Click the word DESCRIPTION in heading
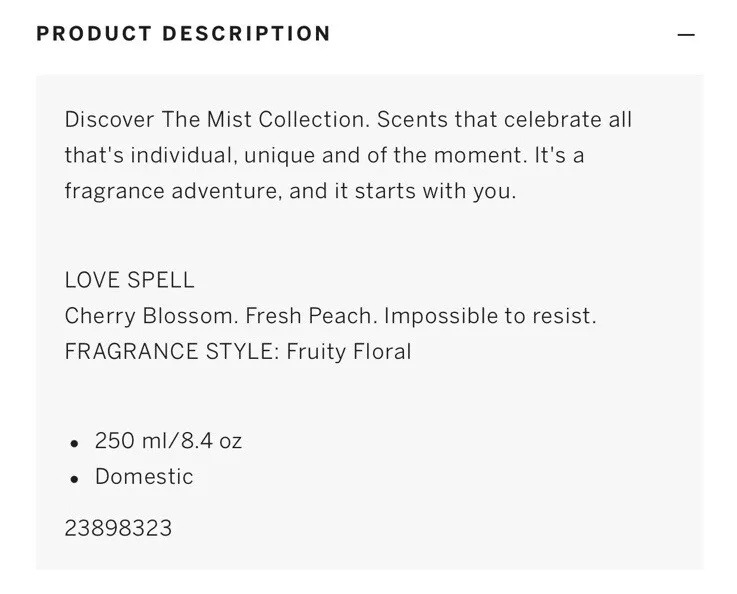The width and height of the screenshot is (737, 594). tap(246, 34)
